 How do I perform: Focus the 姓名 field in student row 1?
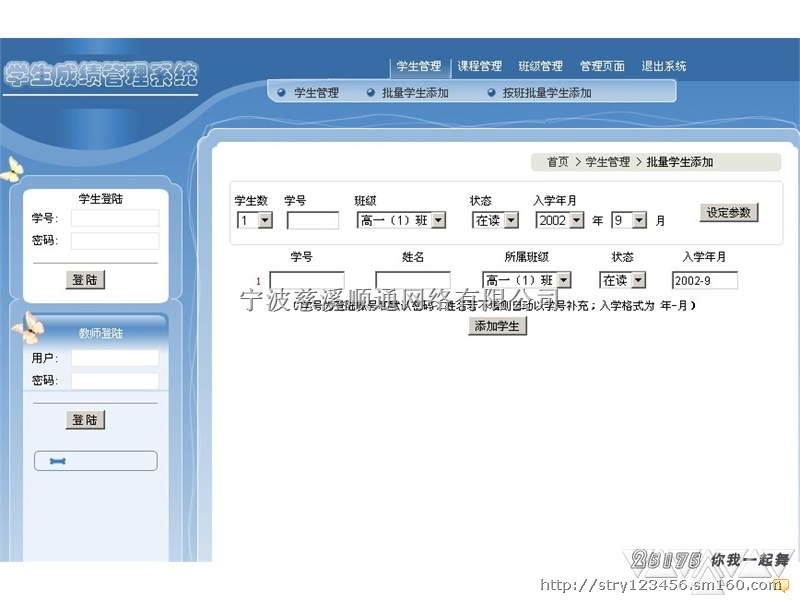point(412,281)
